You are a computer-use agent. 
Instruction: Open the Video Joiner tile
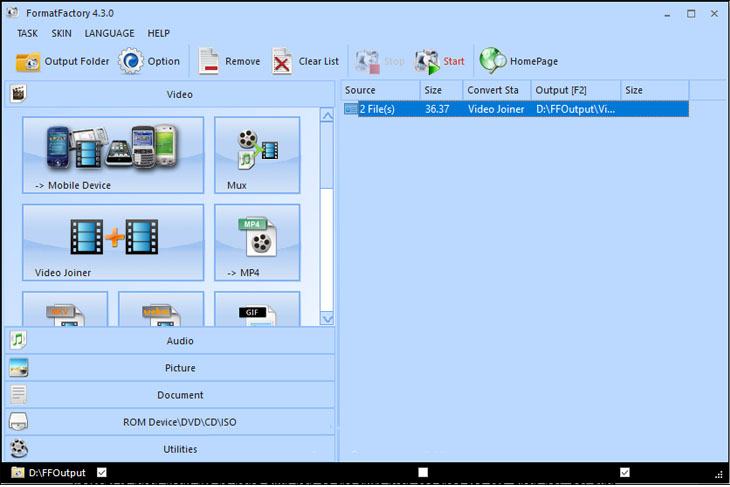(x=113, y=243)
